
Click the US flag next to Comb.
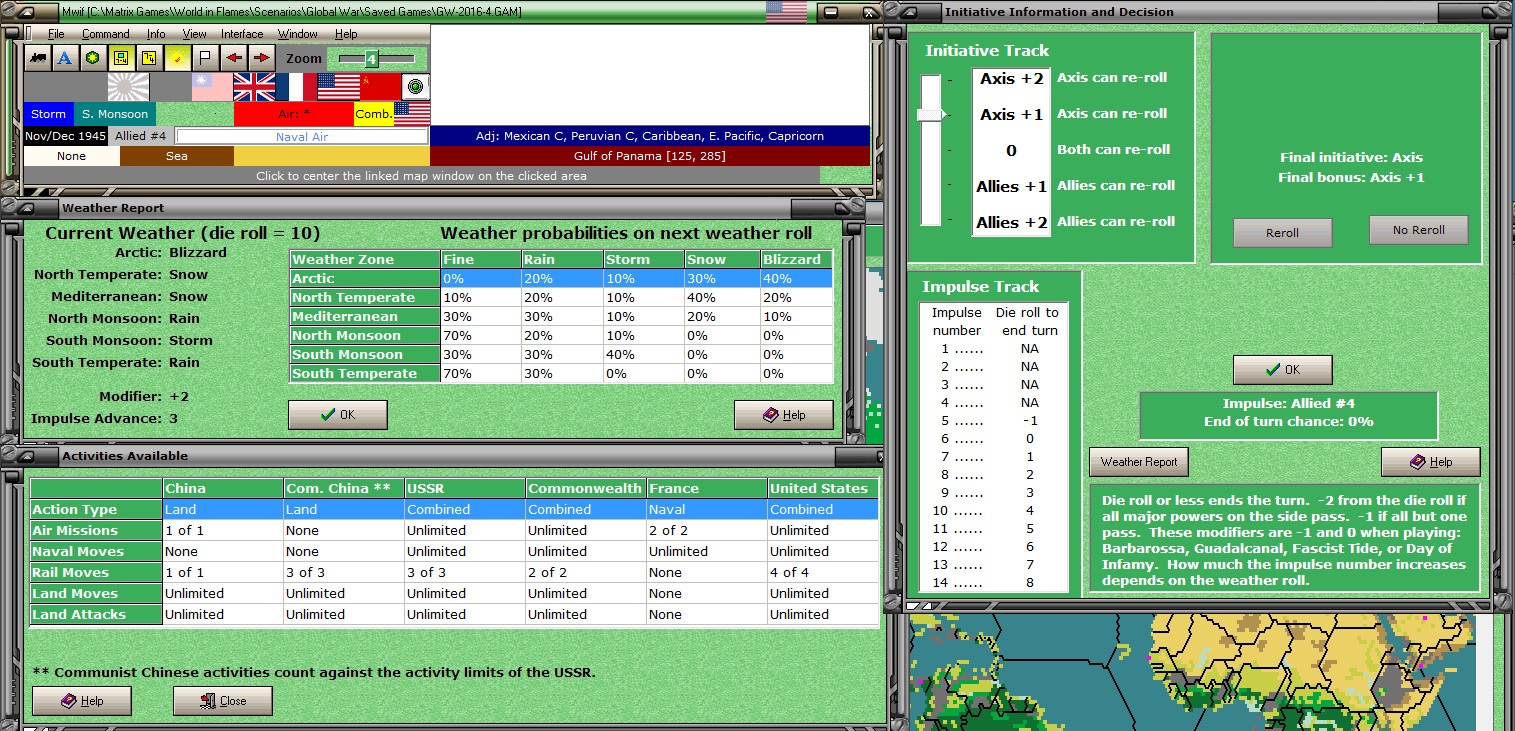[412, 114]
